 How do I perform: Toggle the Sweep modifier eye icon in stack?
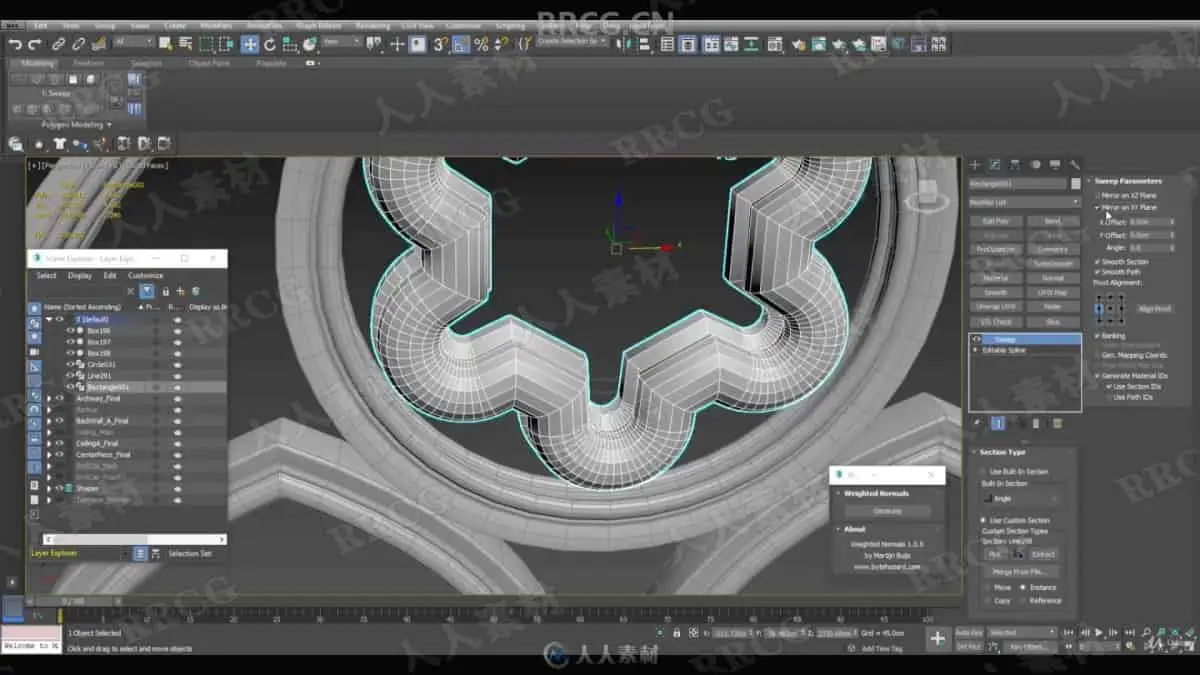[x=976, y=340]
